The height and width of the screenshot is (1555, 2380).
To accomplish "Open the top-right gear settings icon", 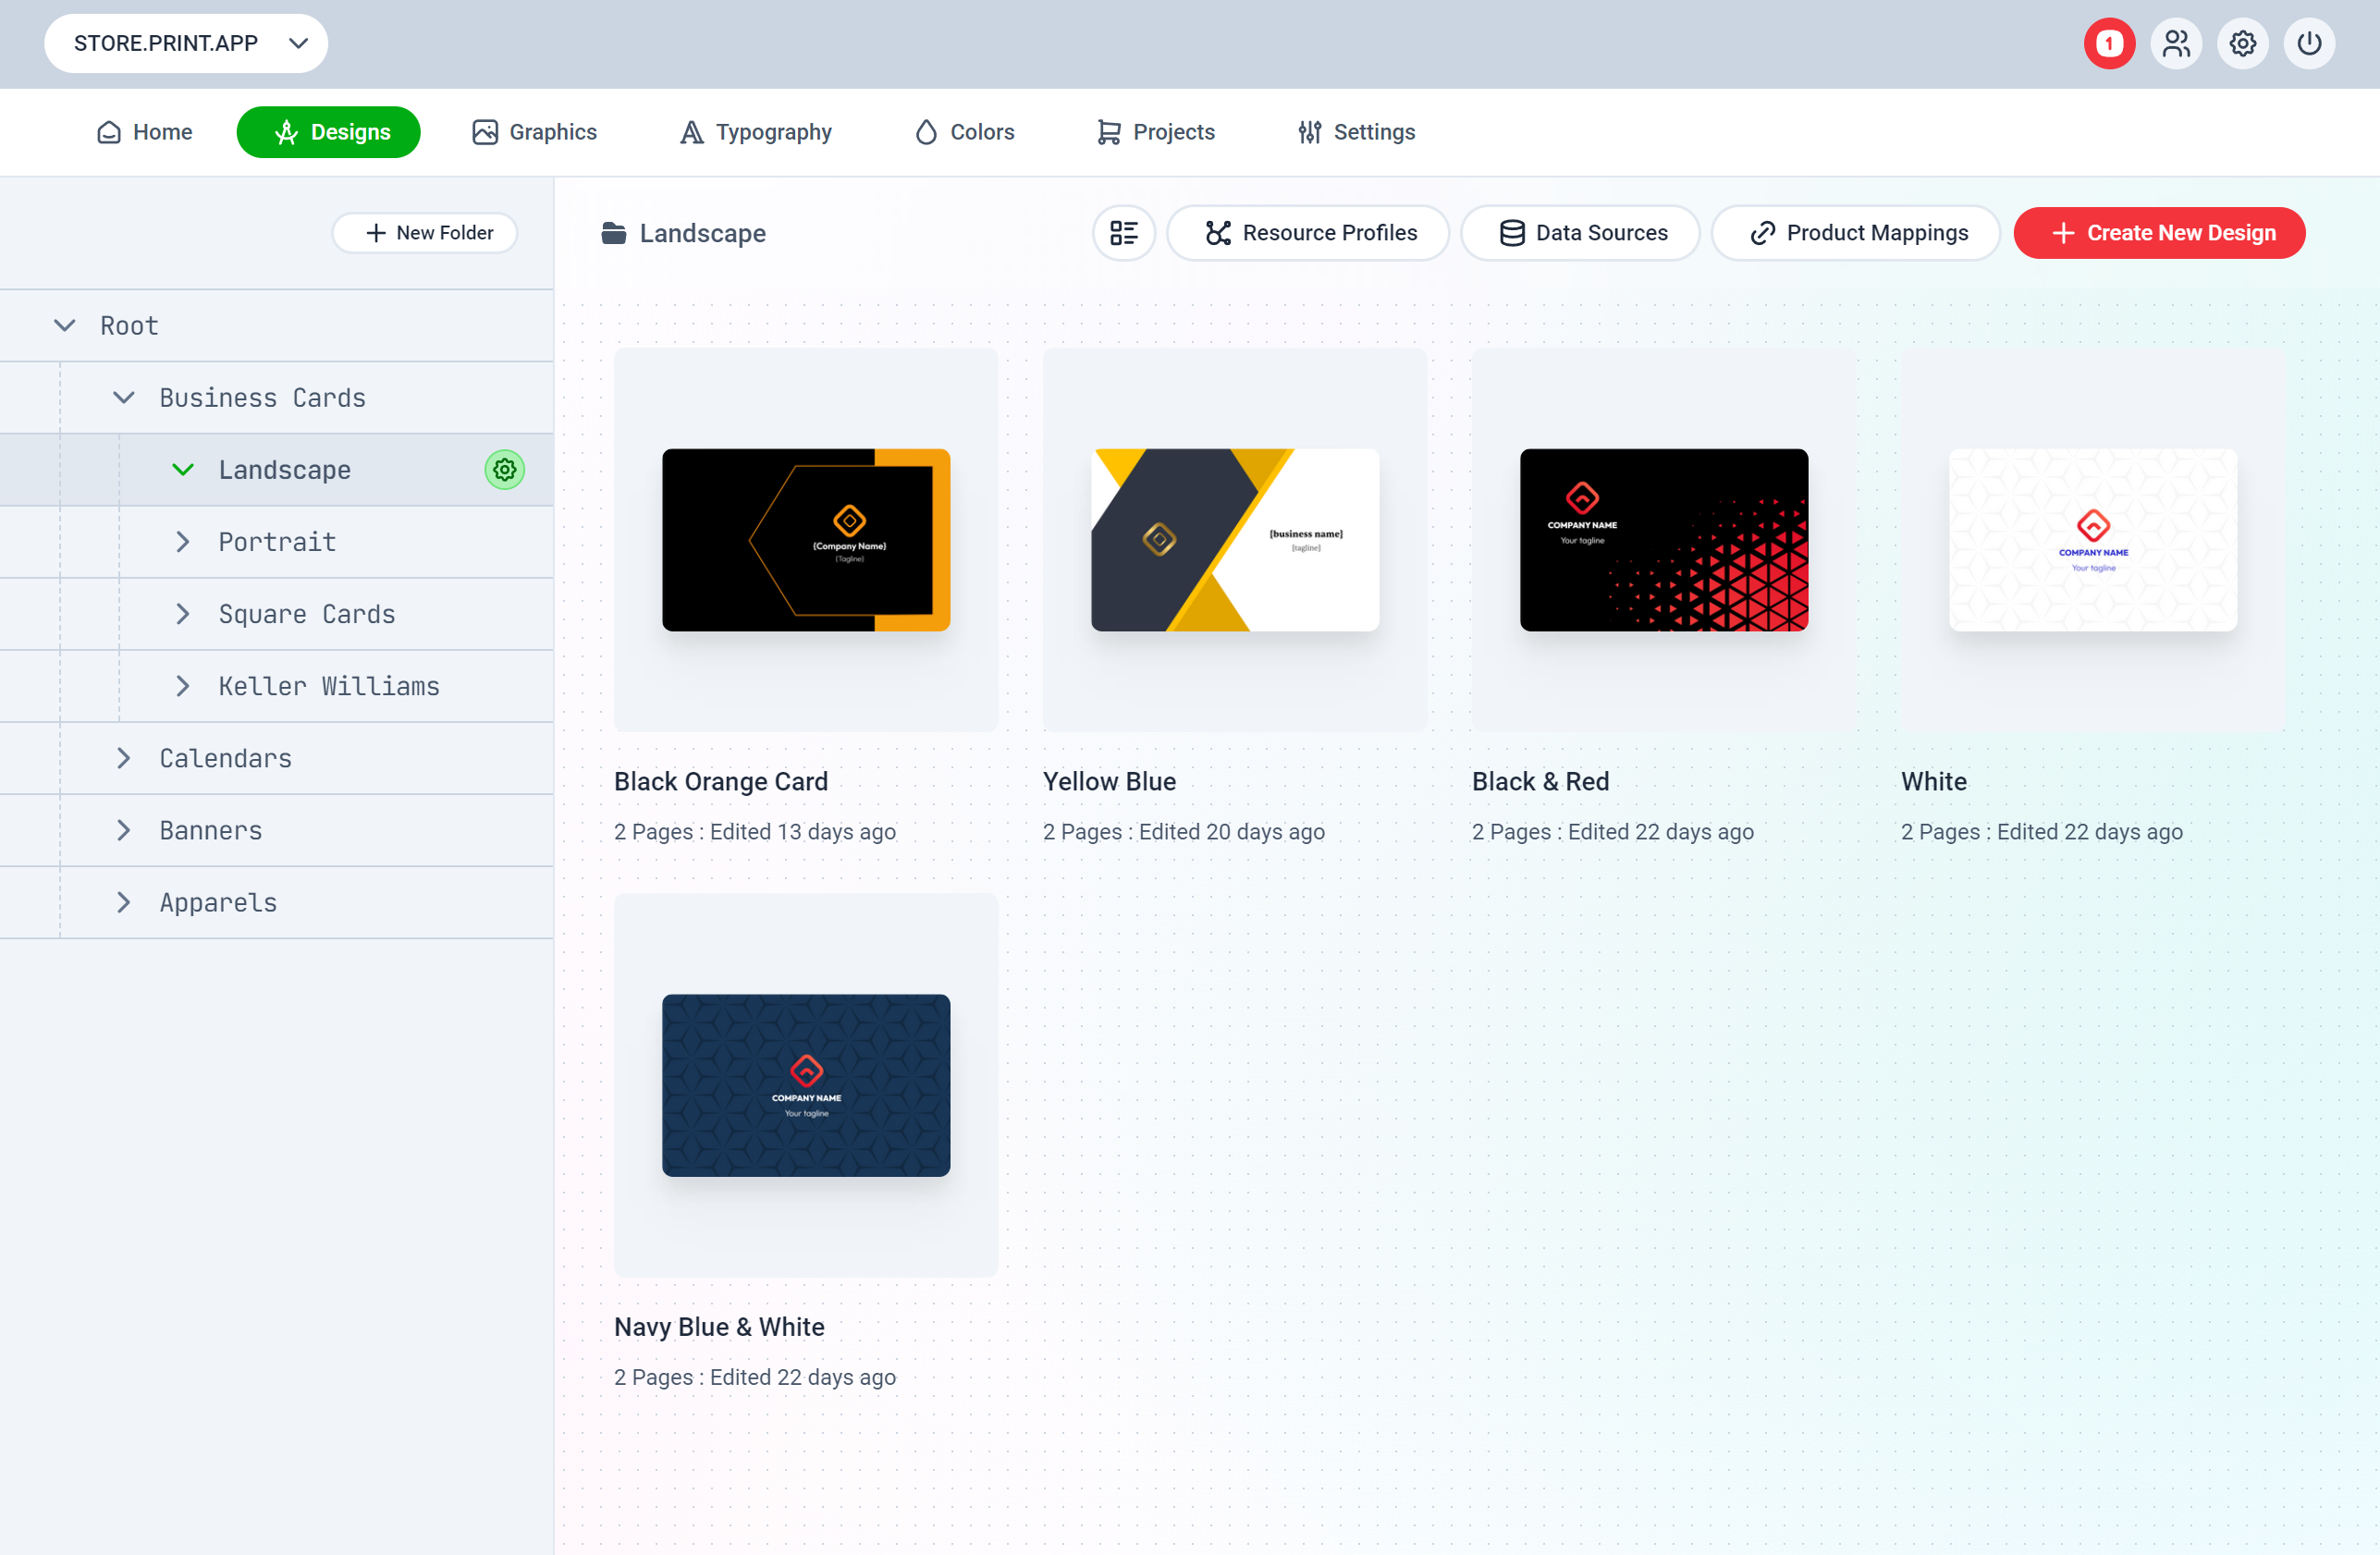I will coord(2243,44).
